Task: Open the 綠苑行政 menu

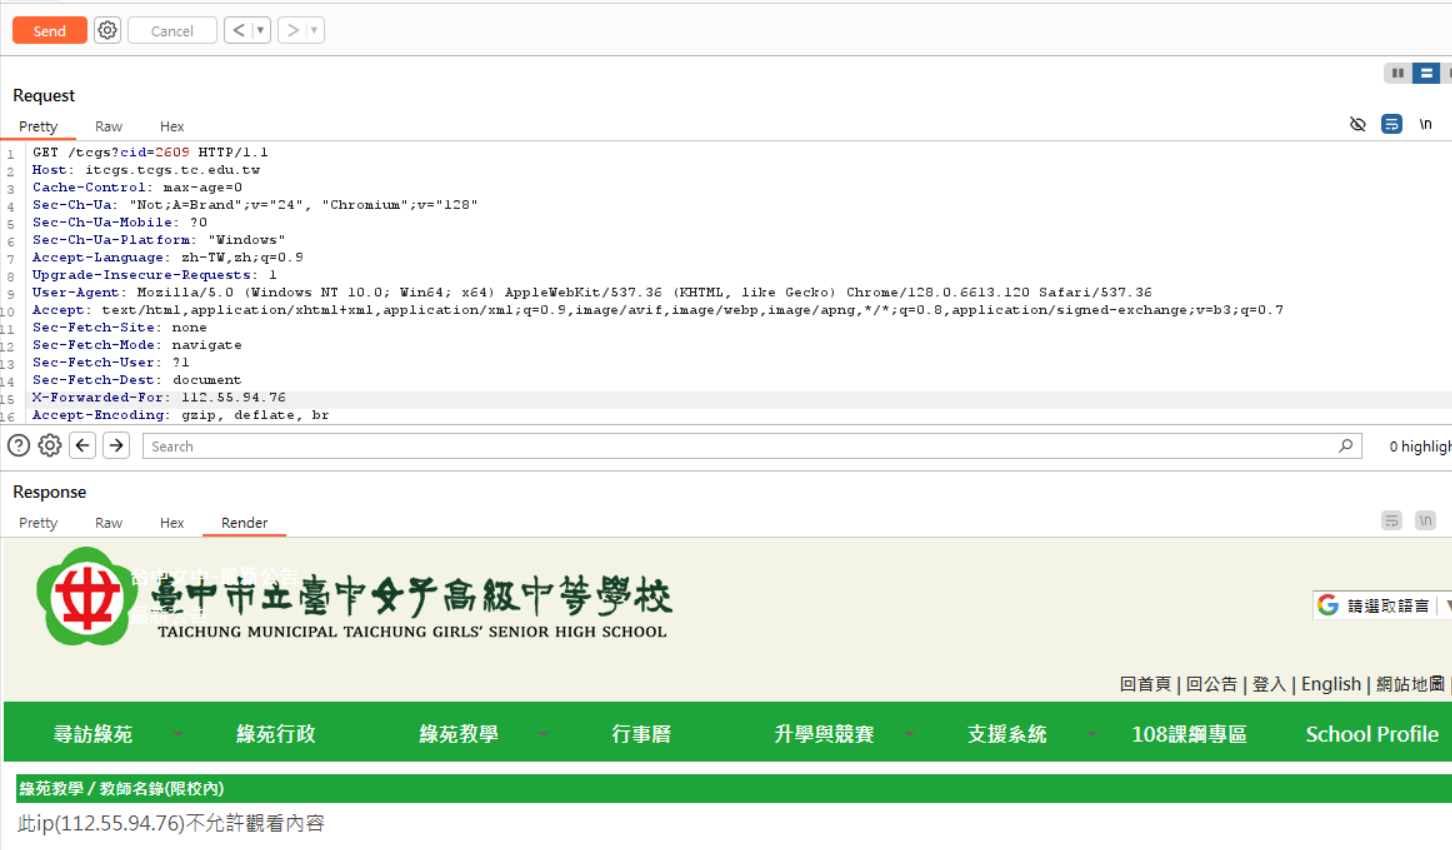Action: pos(276,734)
